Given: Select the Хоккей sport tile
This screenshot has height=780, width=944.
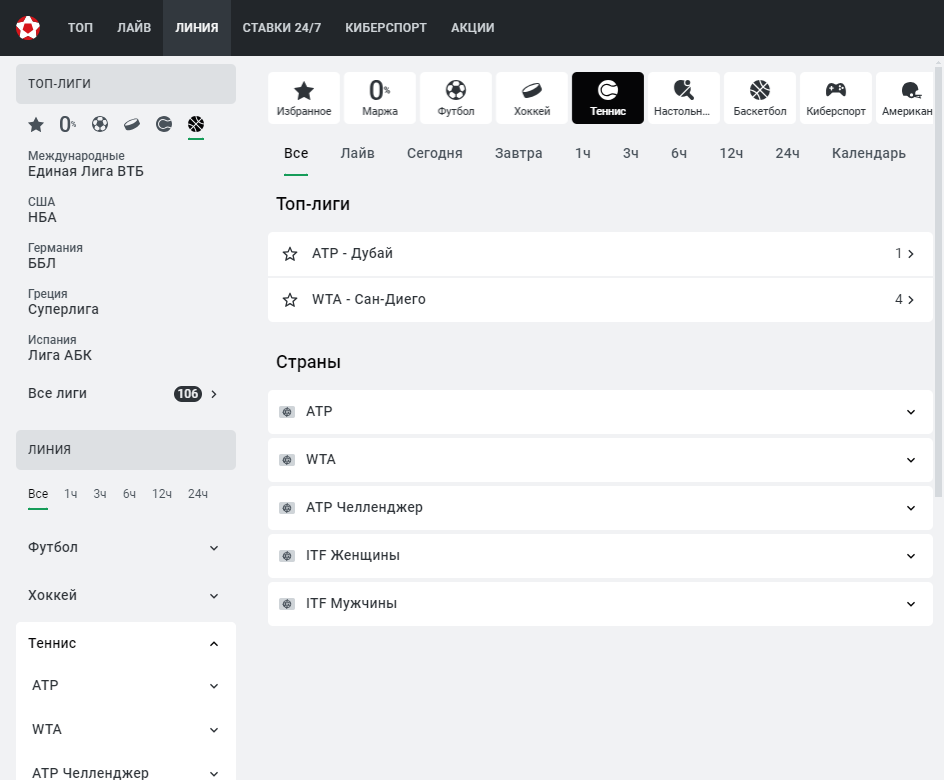Looking at the screenshot, I should pyautogui.click(x=532, y=98).
